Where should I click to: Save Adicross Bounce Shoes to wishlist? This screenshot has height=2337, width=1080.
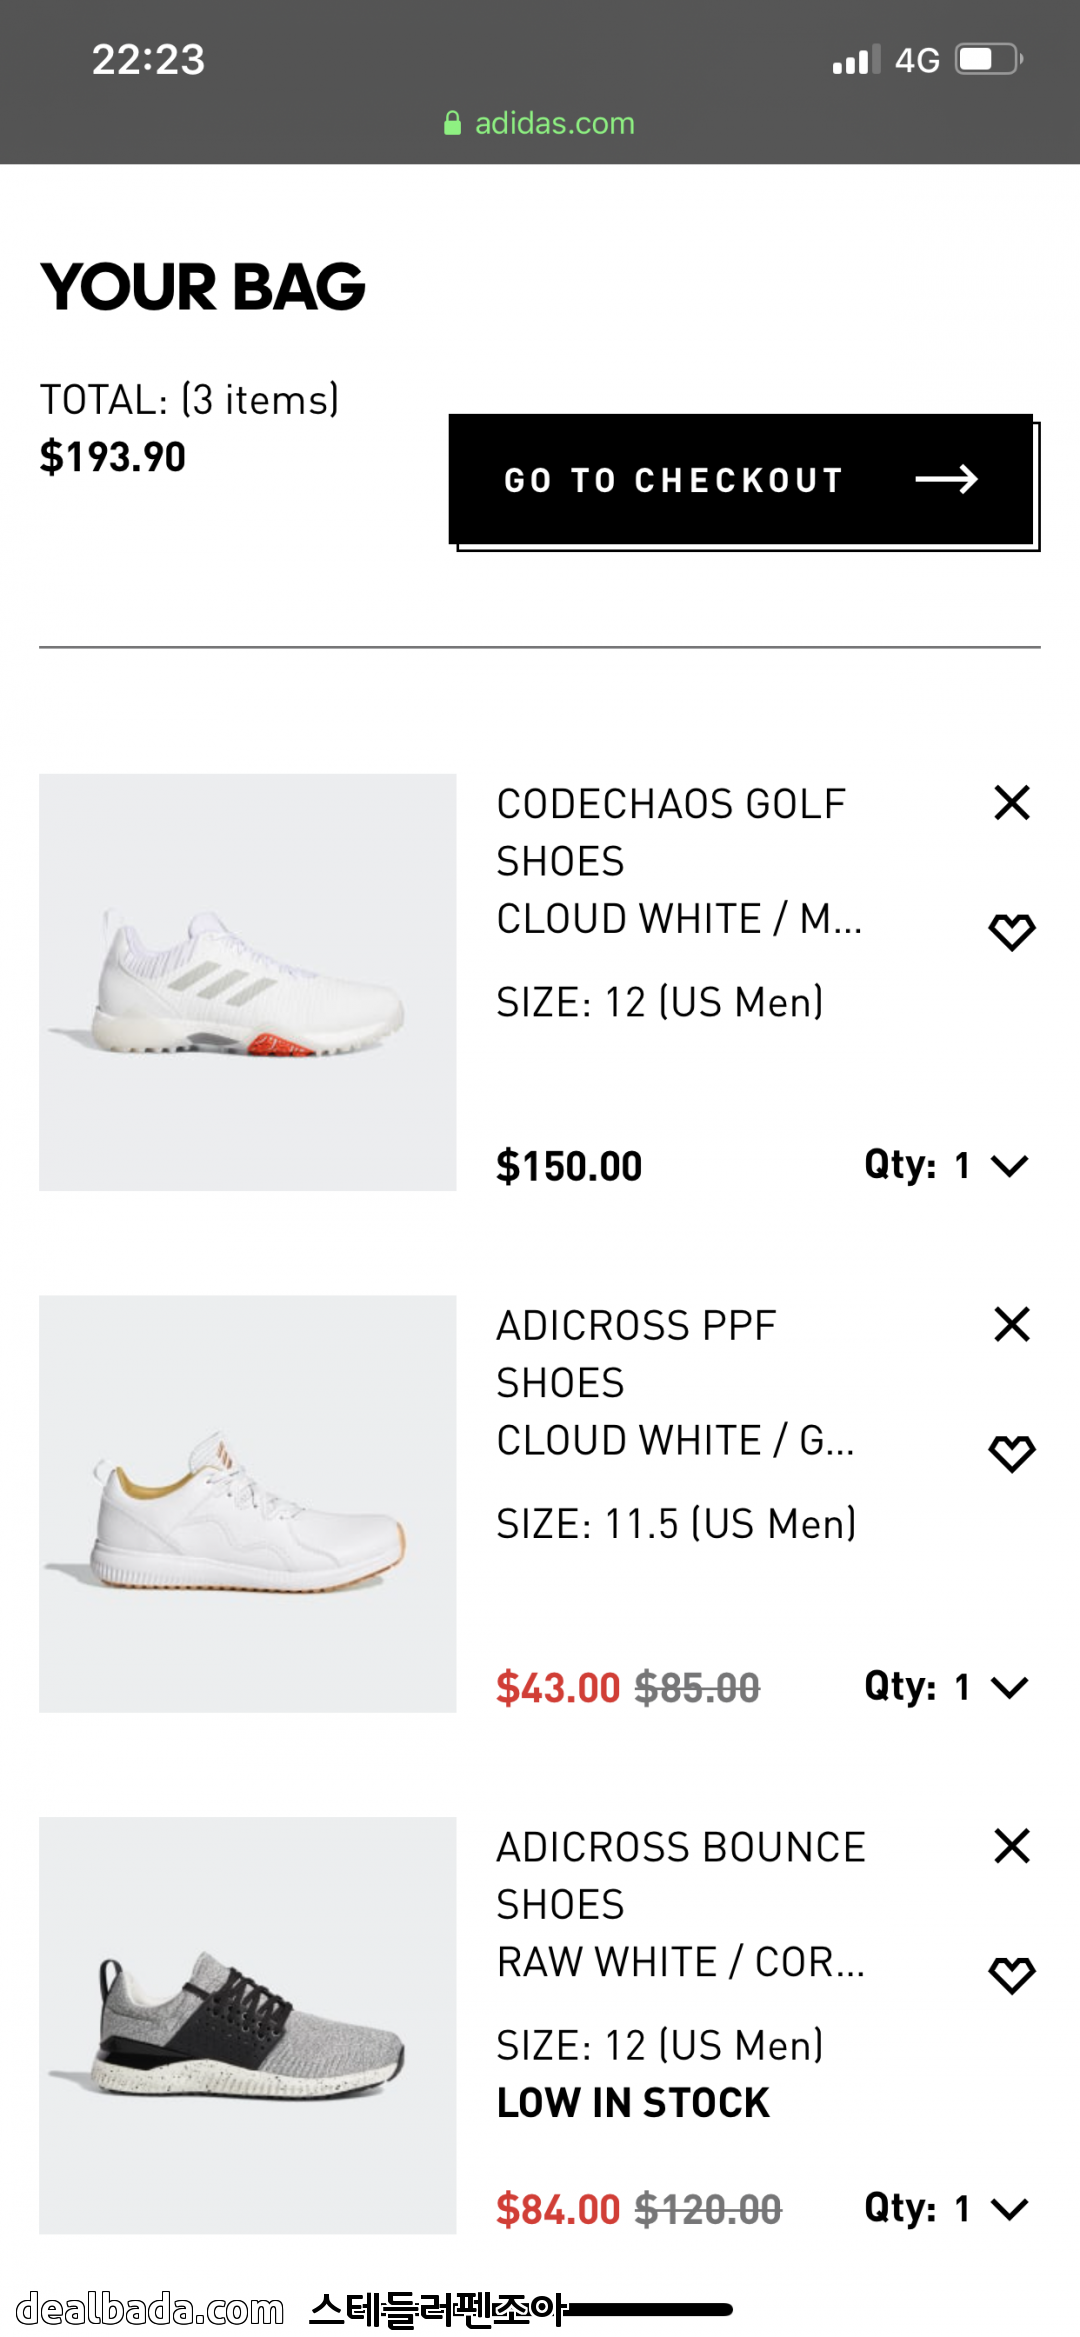point(1012,1975)
